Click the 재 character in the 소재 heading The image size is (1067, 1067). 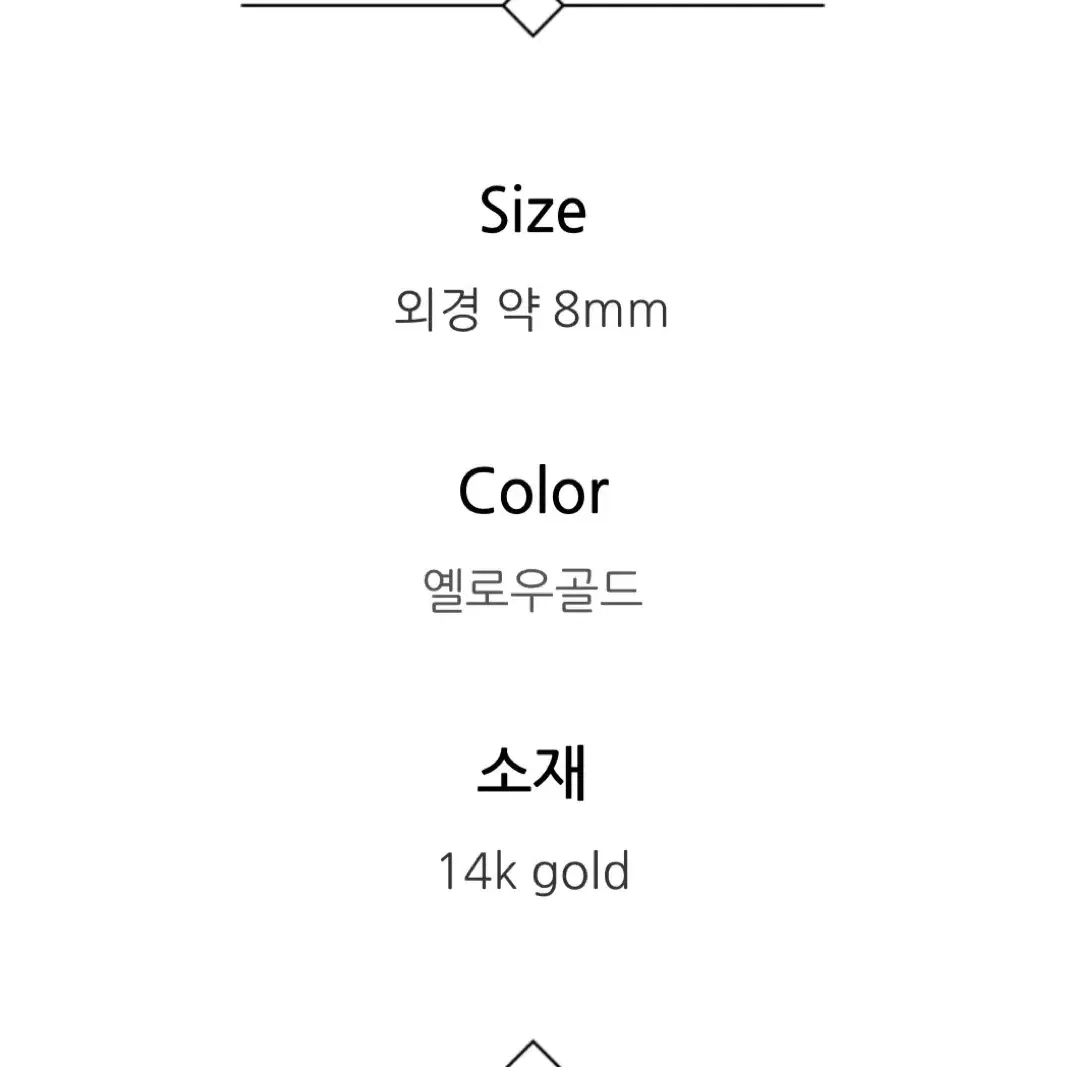[561, 773]
